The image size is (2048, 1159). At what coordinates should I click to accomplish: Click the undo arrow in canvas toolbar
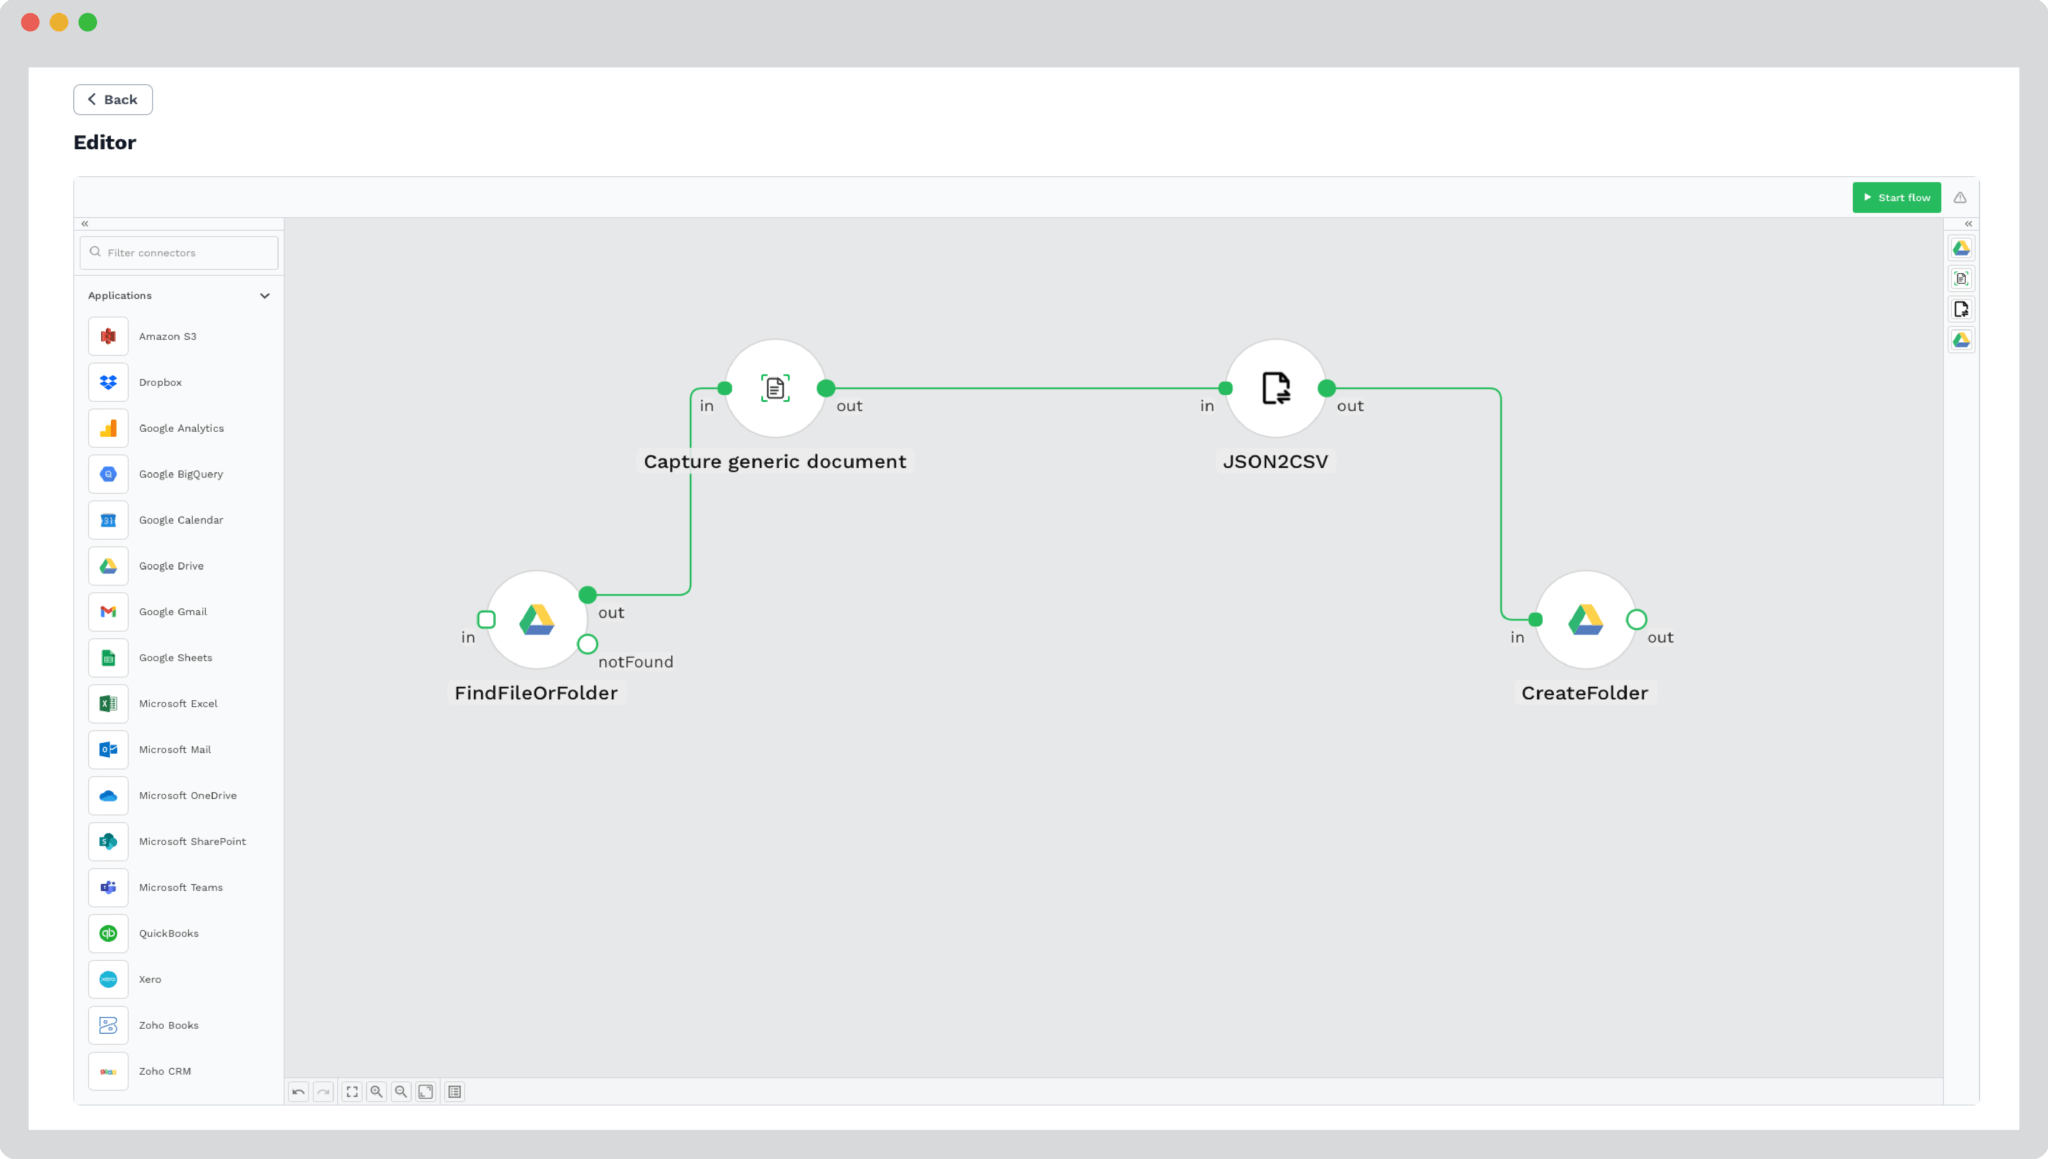click(297, 1091)
